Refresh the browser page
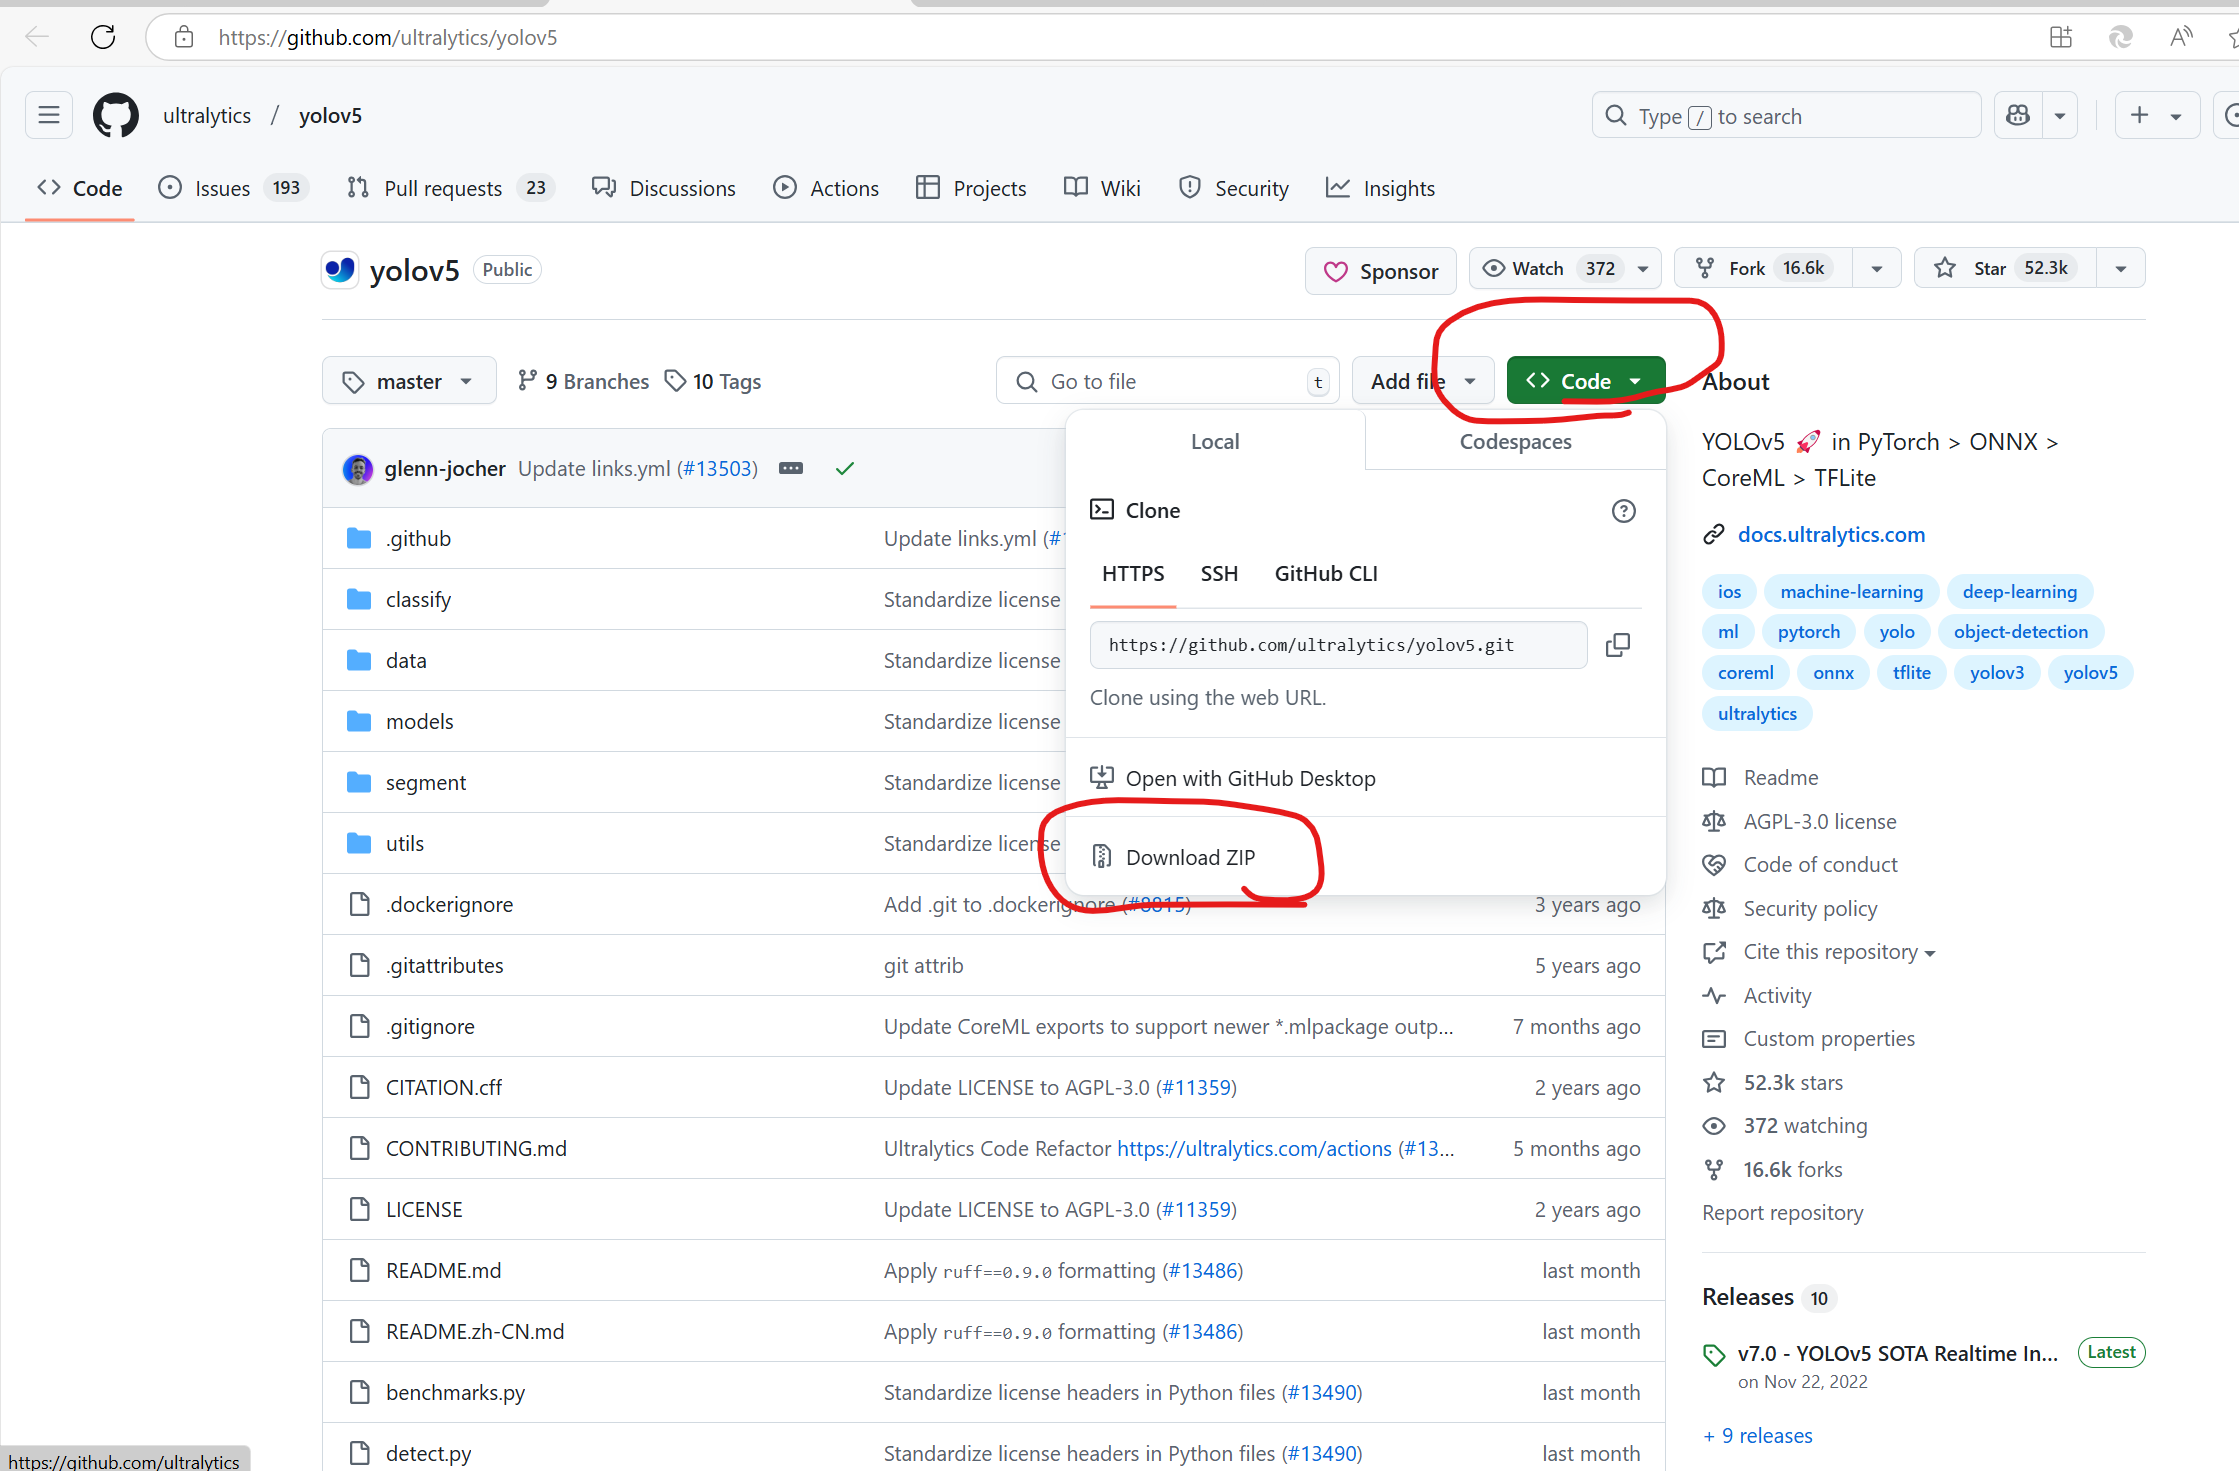Viewport: 2239px width, 1471px height. 103,38
